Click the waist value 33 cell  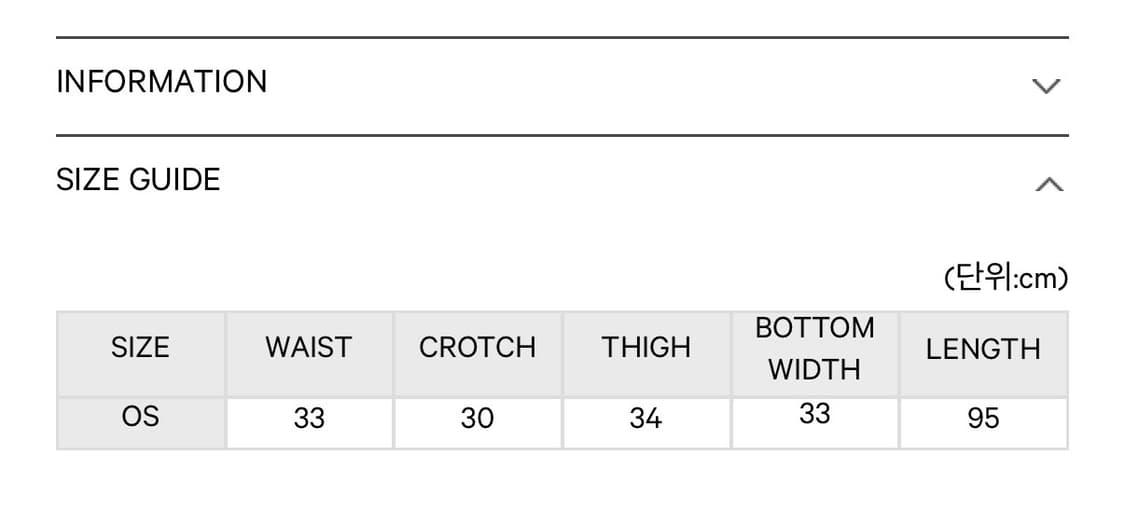pos(309,418)
